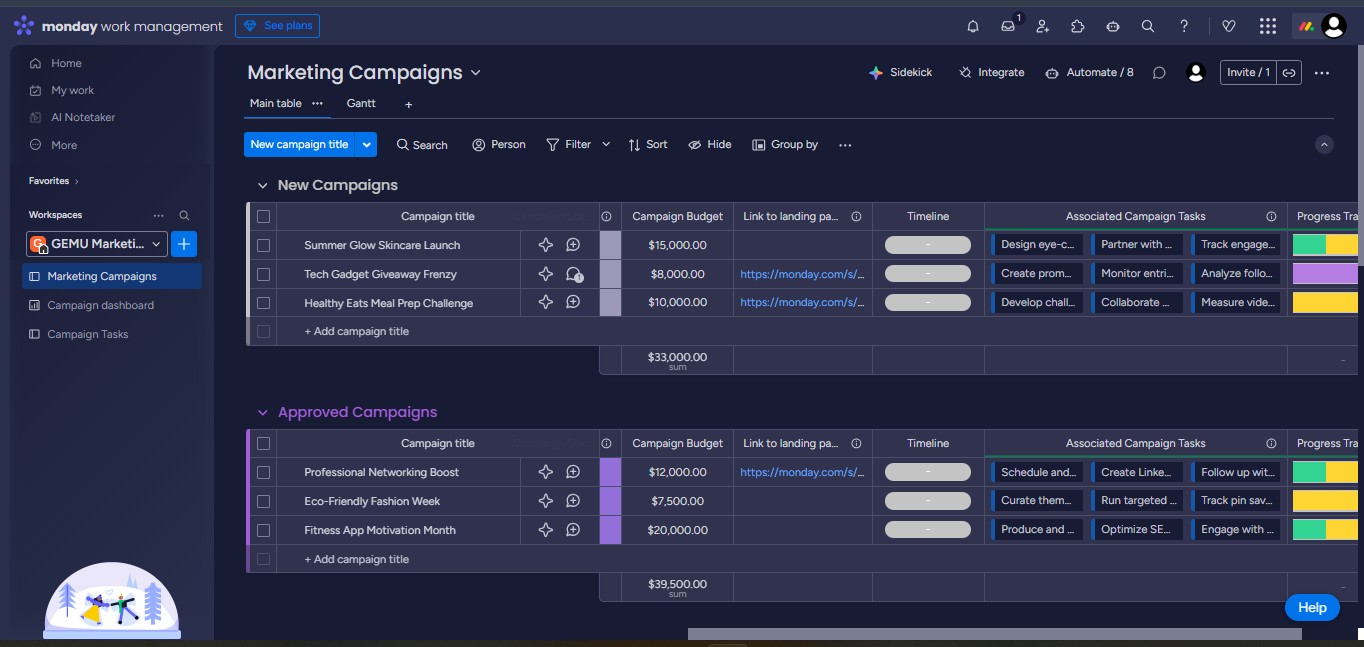Click the Tech Gadget purple progress bar

tap(1325, 274)
